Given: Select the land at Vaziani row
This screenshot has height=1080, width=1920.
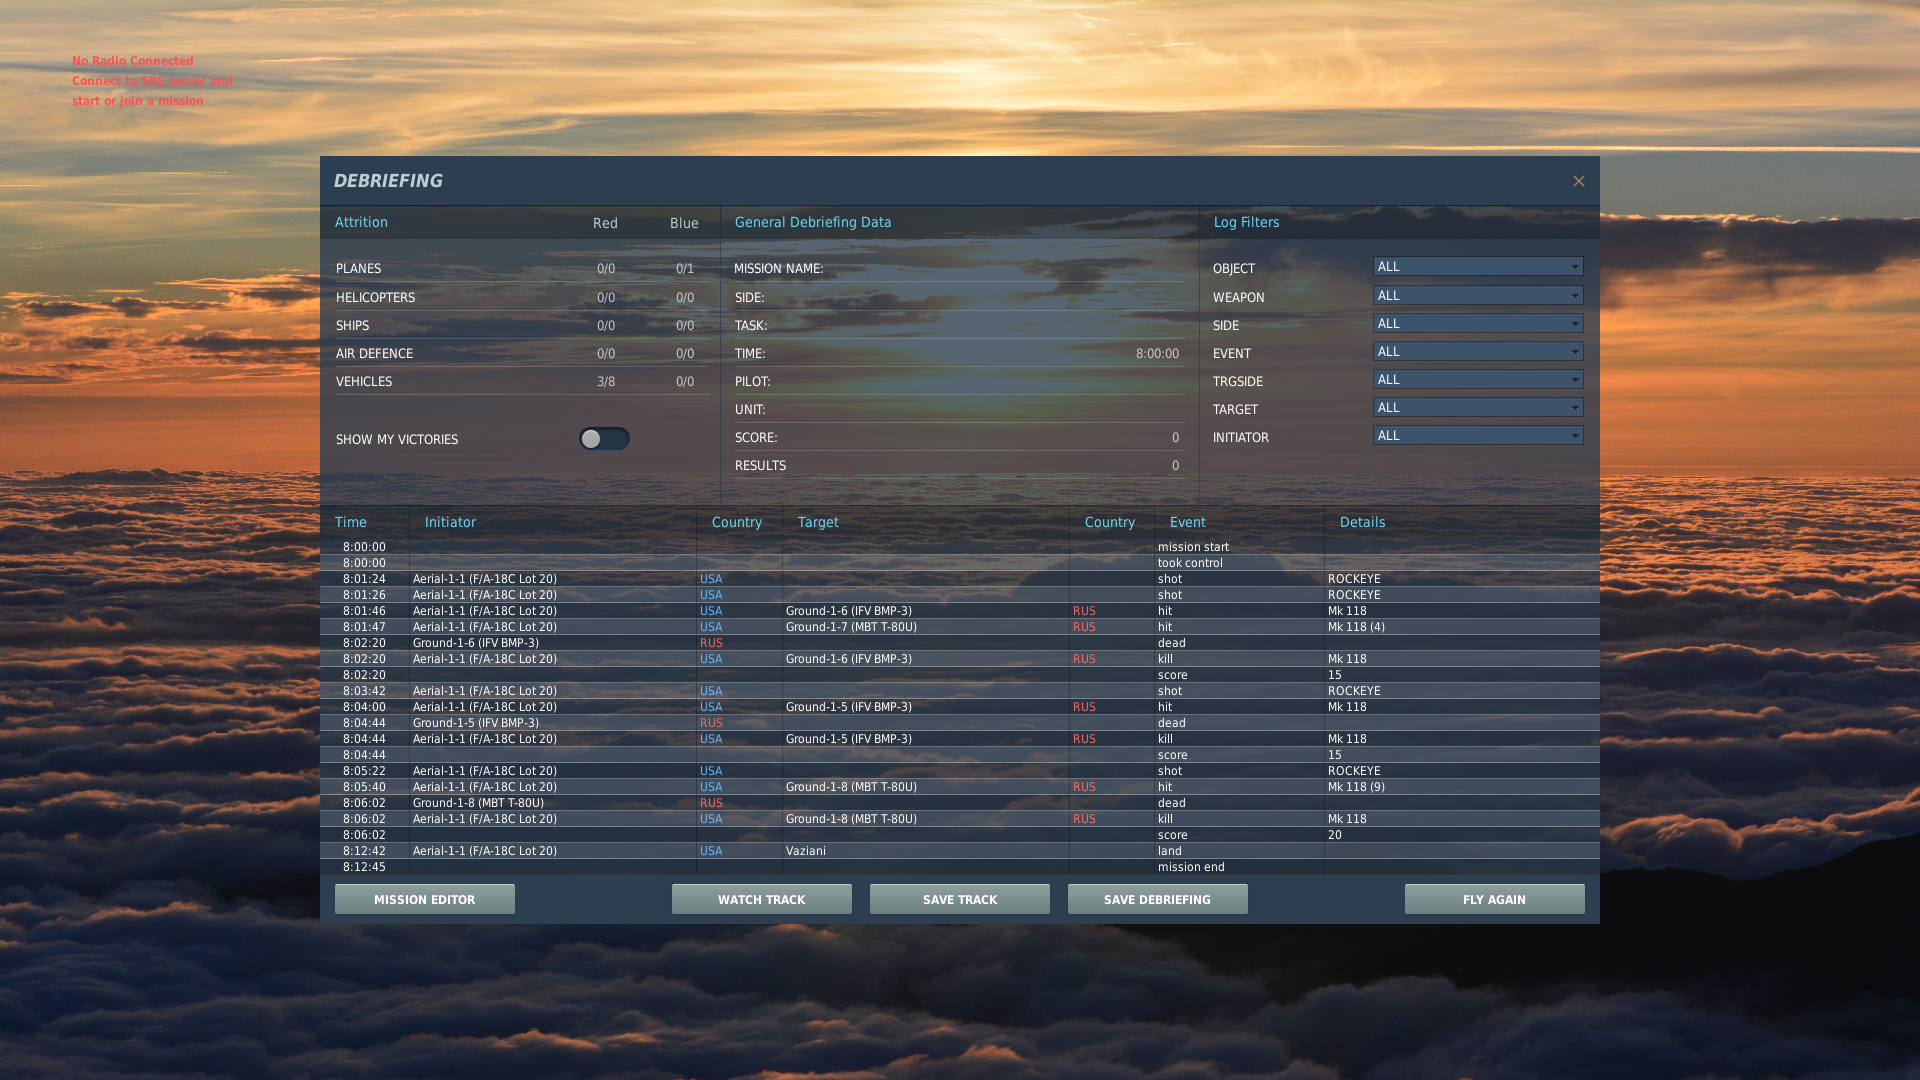Looking at the screenshot, I should (960, 851).
